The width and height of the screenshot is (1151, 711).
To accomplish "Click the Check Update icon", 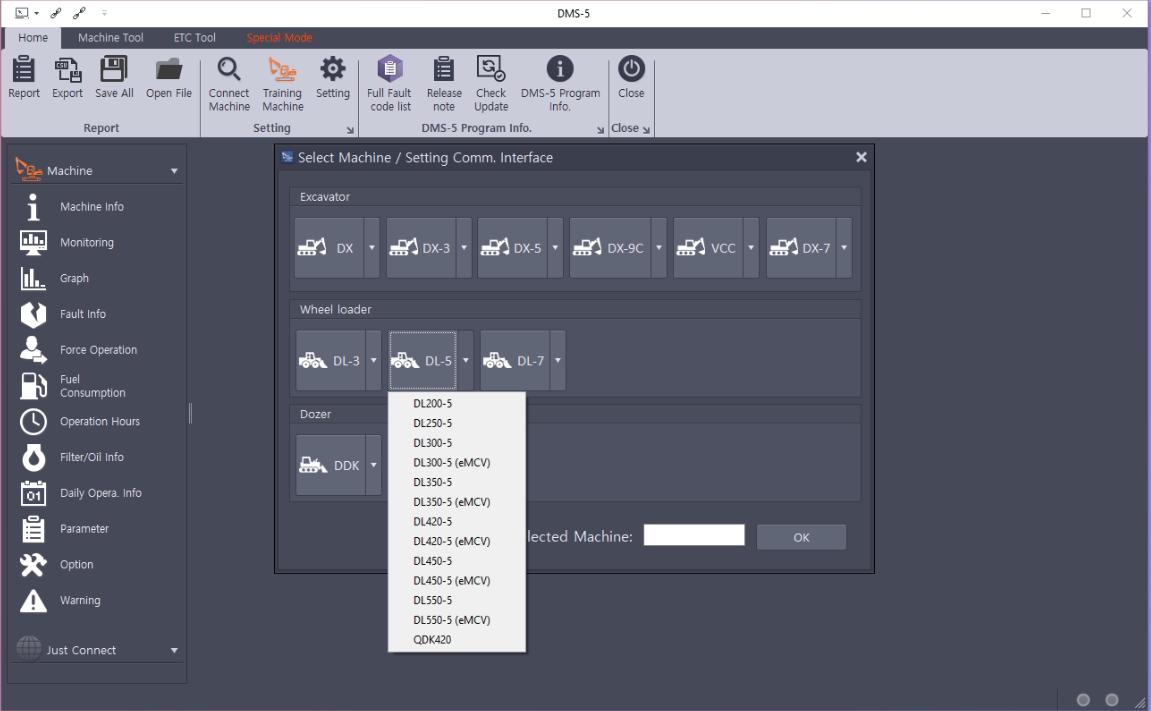I will click(x=491, y=70).
